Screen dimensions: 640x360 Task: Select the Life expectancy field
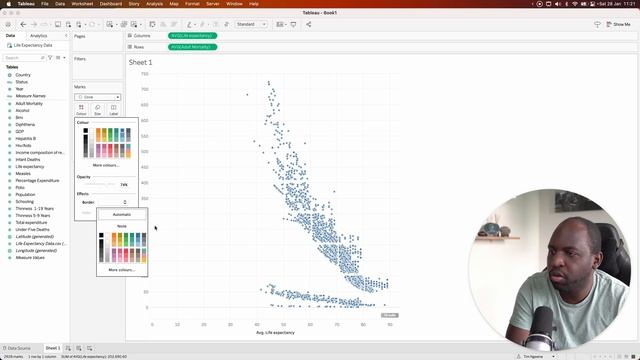point(30,167)
